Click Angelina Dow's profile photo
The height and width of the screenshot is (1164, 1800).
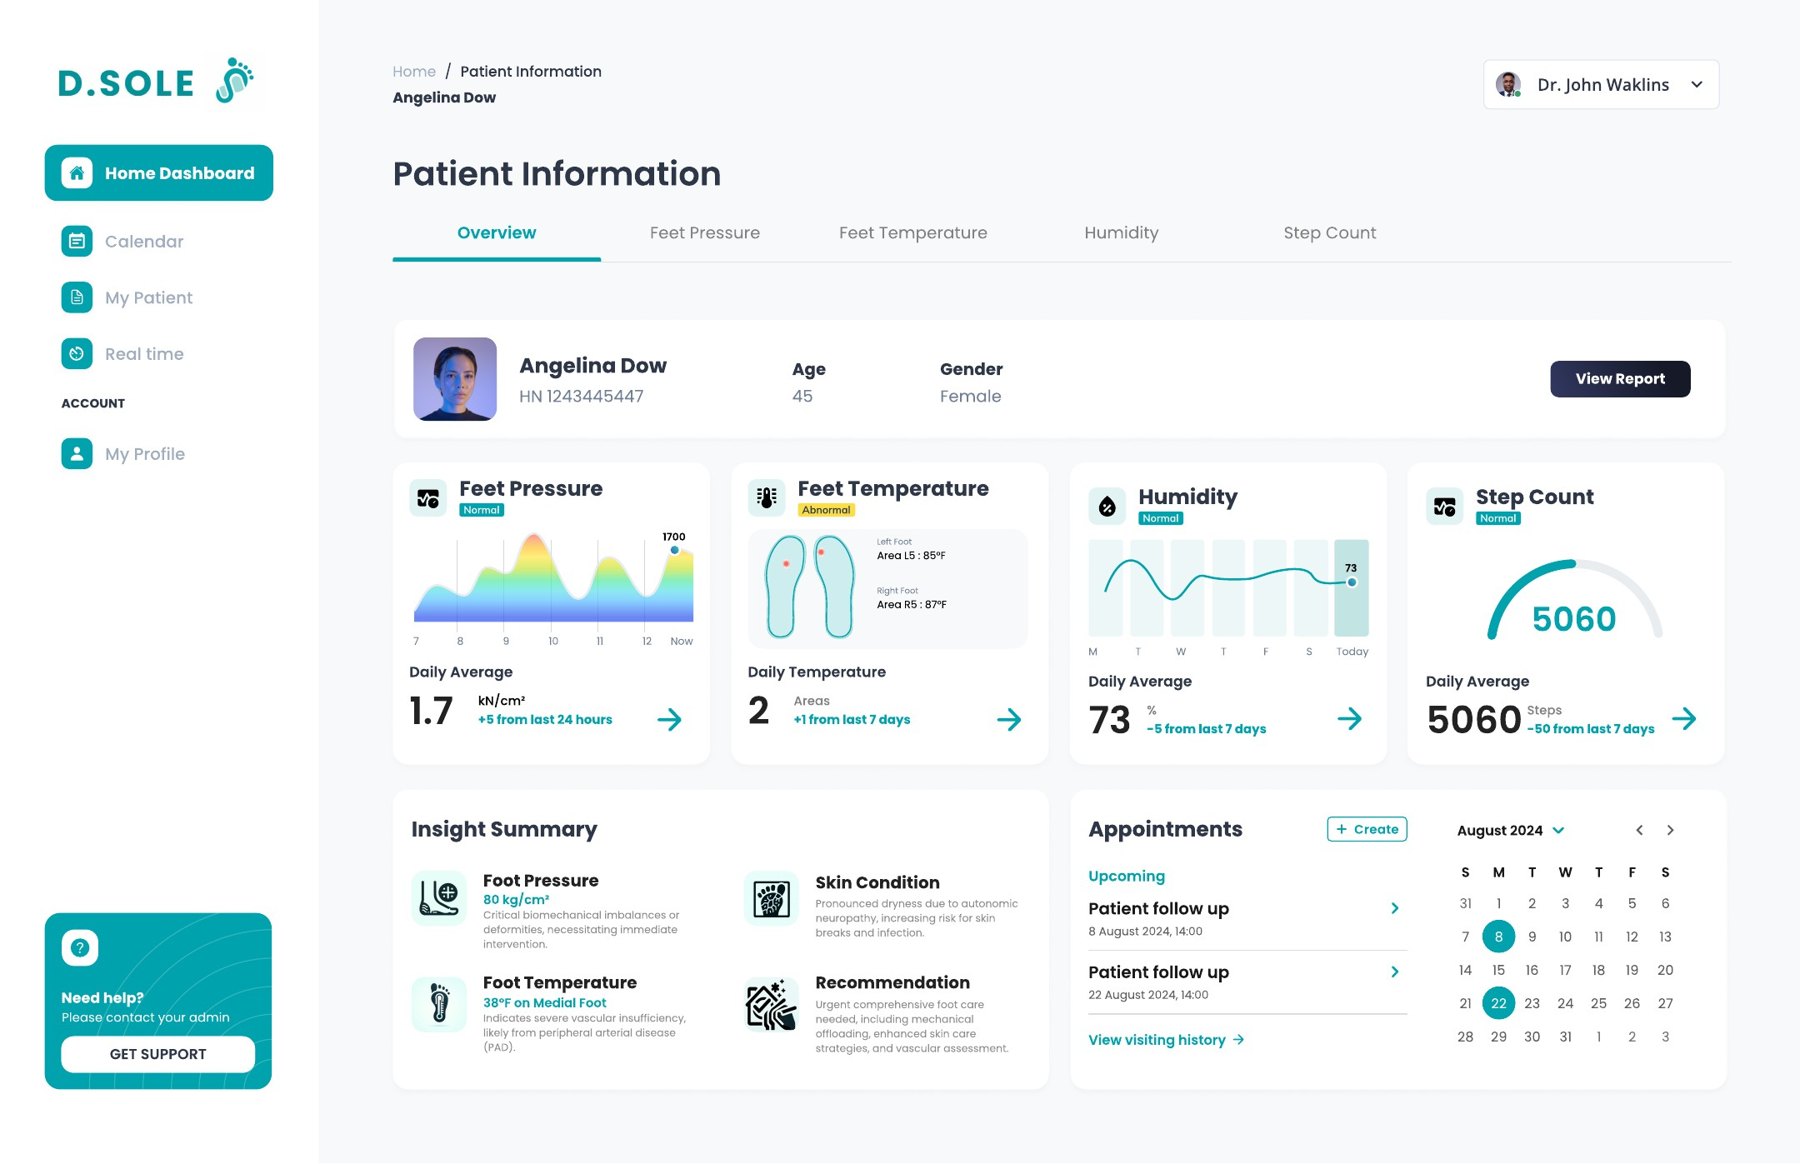(x=455, y=379)
